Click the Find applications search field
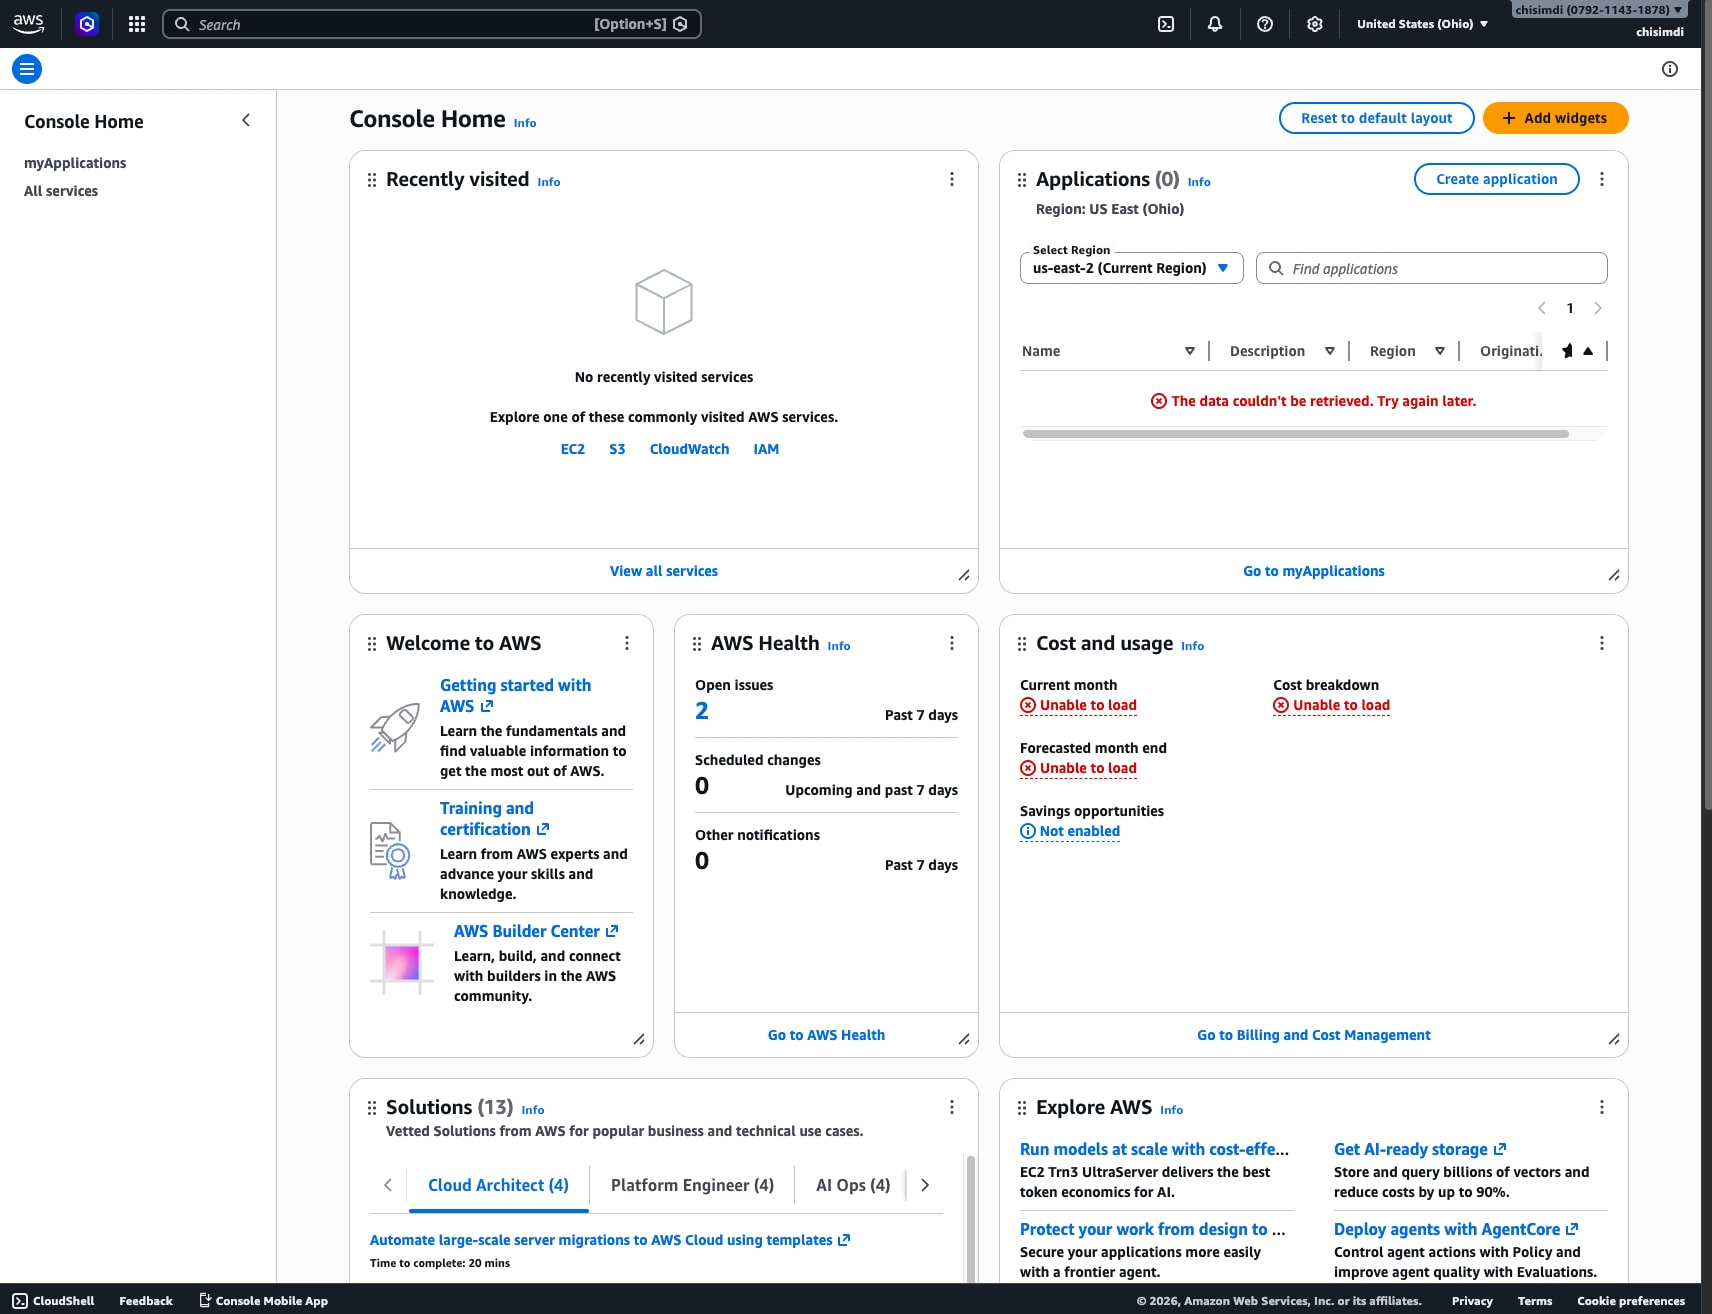This screenshot has height=1314, width=1712. click(x=1432, y=268)
